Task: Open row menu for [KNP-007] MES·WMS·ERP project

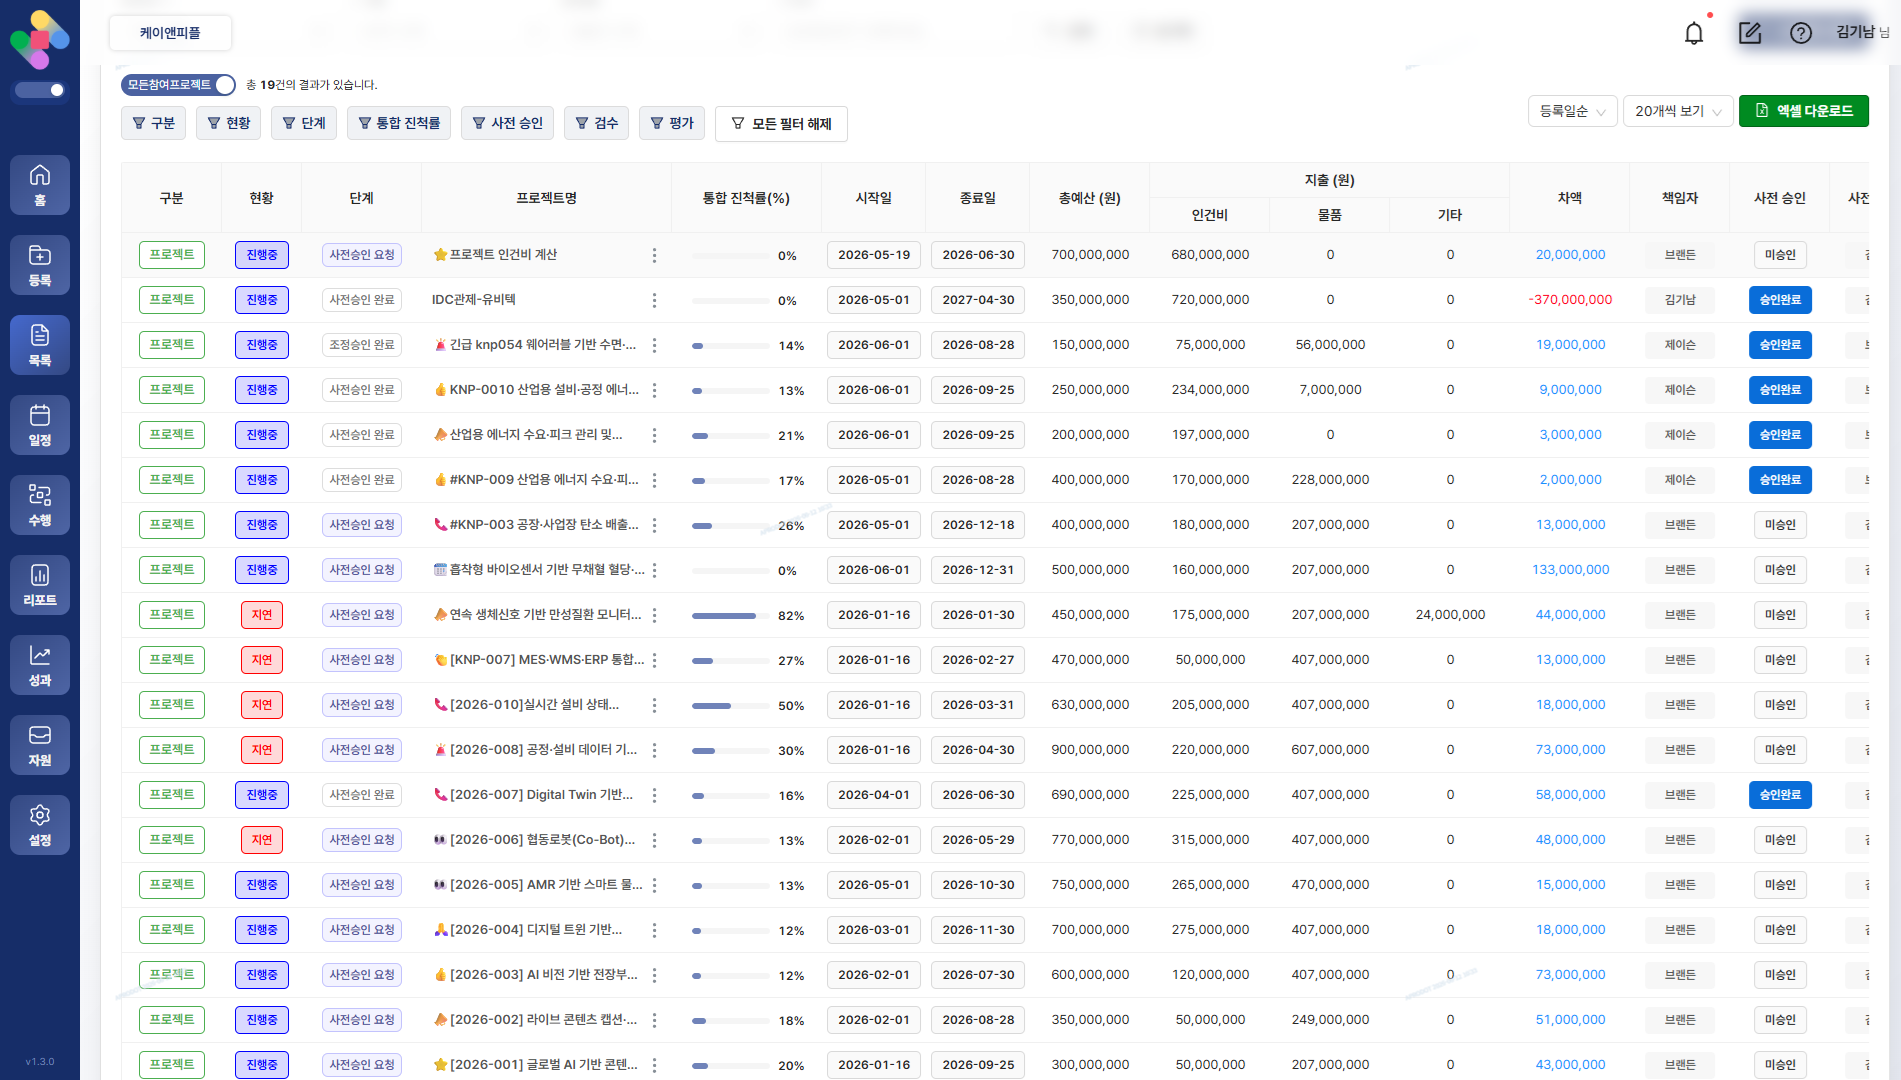Action: pos(654,660)
